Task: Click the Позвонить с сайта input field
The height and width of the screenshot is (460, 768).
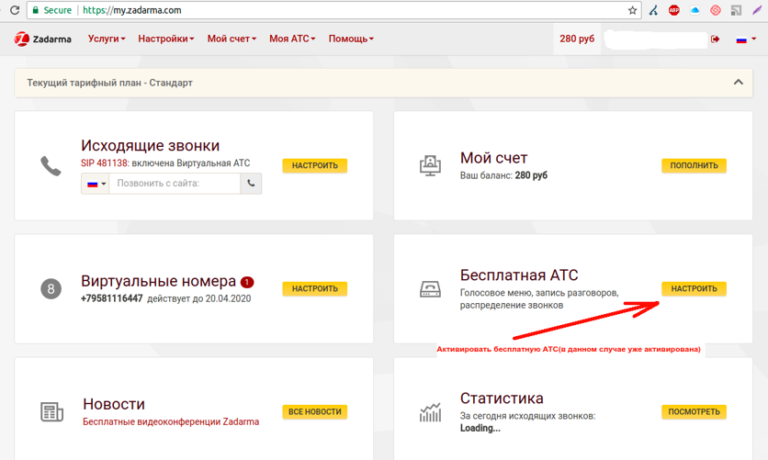Action: pos(175,183)
